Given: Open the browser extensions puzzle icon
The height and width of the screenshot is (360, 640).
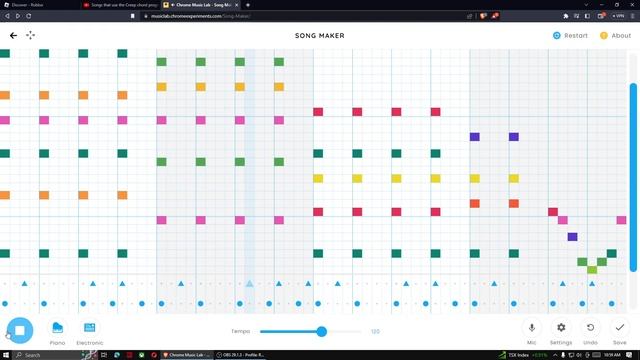Looking at the screenshot, I should point(566,16).
